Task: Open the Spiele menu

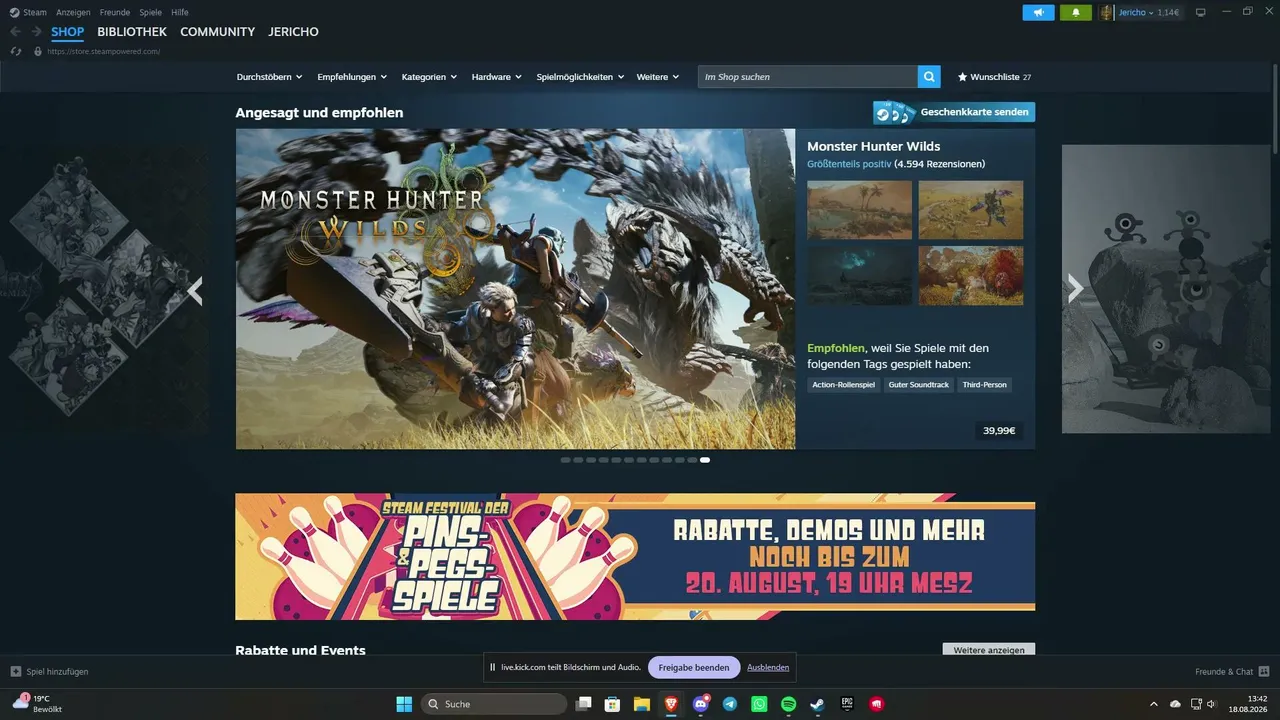Action: pyautogui.click(x=151, y=12)
